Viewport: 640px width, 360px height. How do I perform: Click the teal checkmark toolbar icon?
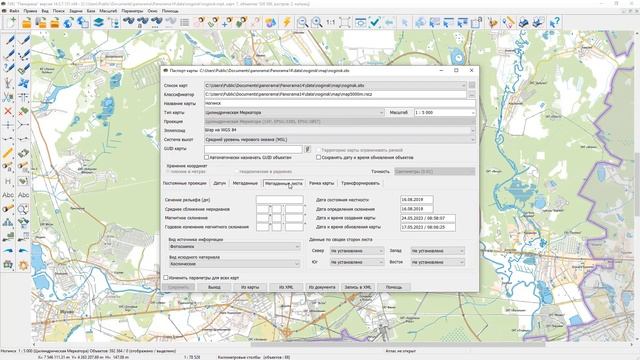point(375,22)
